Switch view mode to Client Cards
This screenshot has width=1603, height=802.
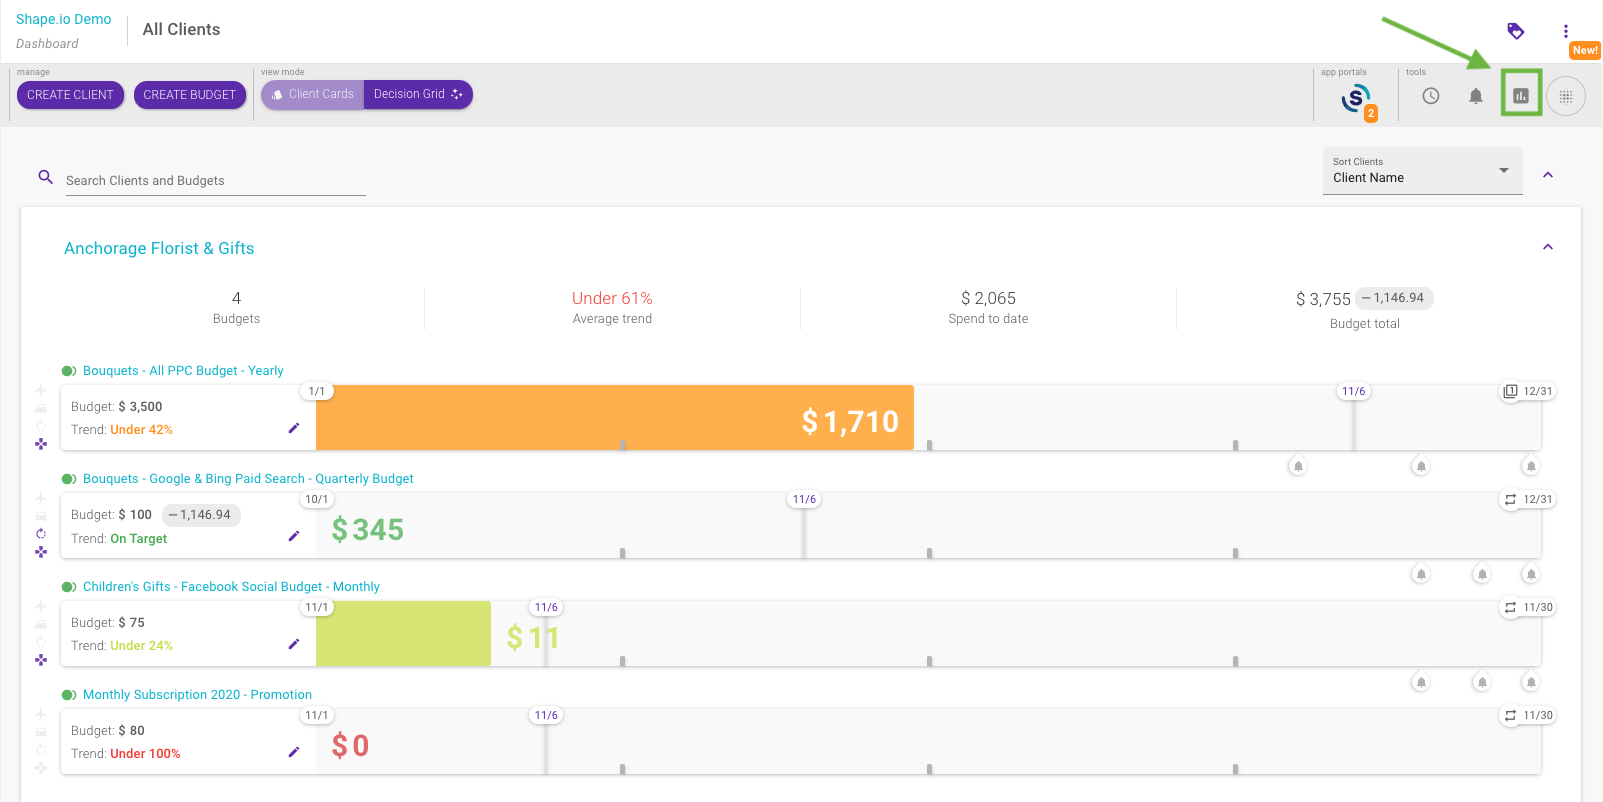click(313, 94)
